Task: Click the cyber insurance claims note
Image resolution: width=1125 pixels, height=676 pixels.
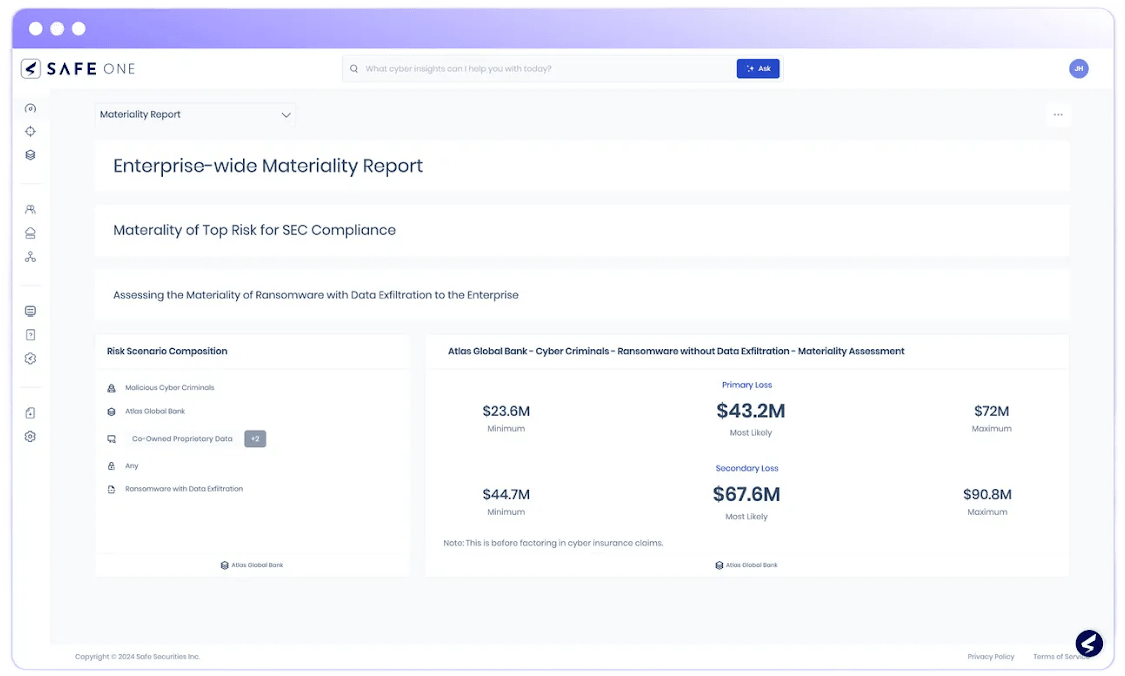Action: tap(553, 543)
